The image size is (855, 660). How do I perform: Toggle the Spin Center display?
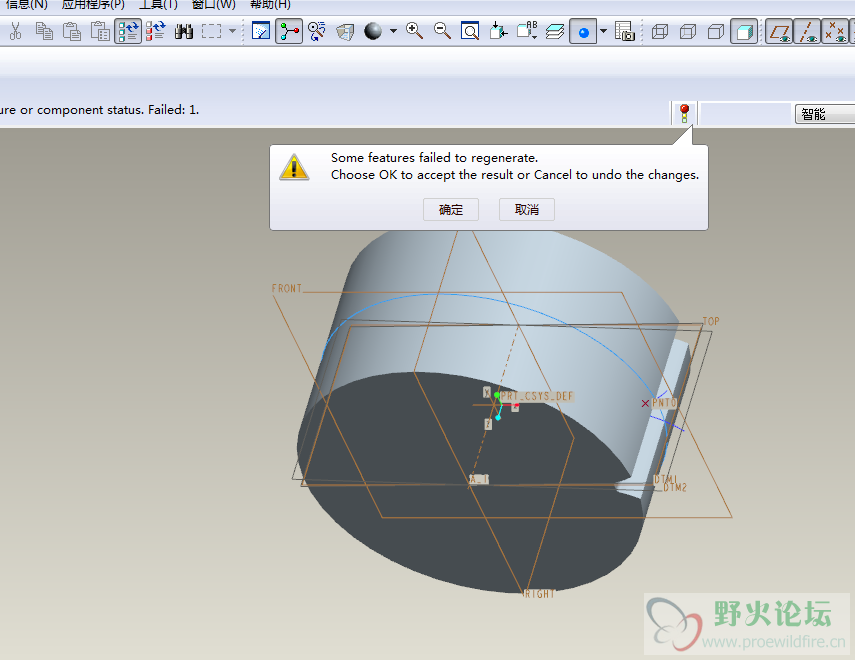289,31
